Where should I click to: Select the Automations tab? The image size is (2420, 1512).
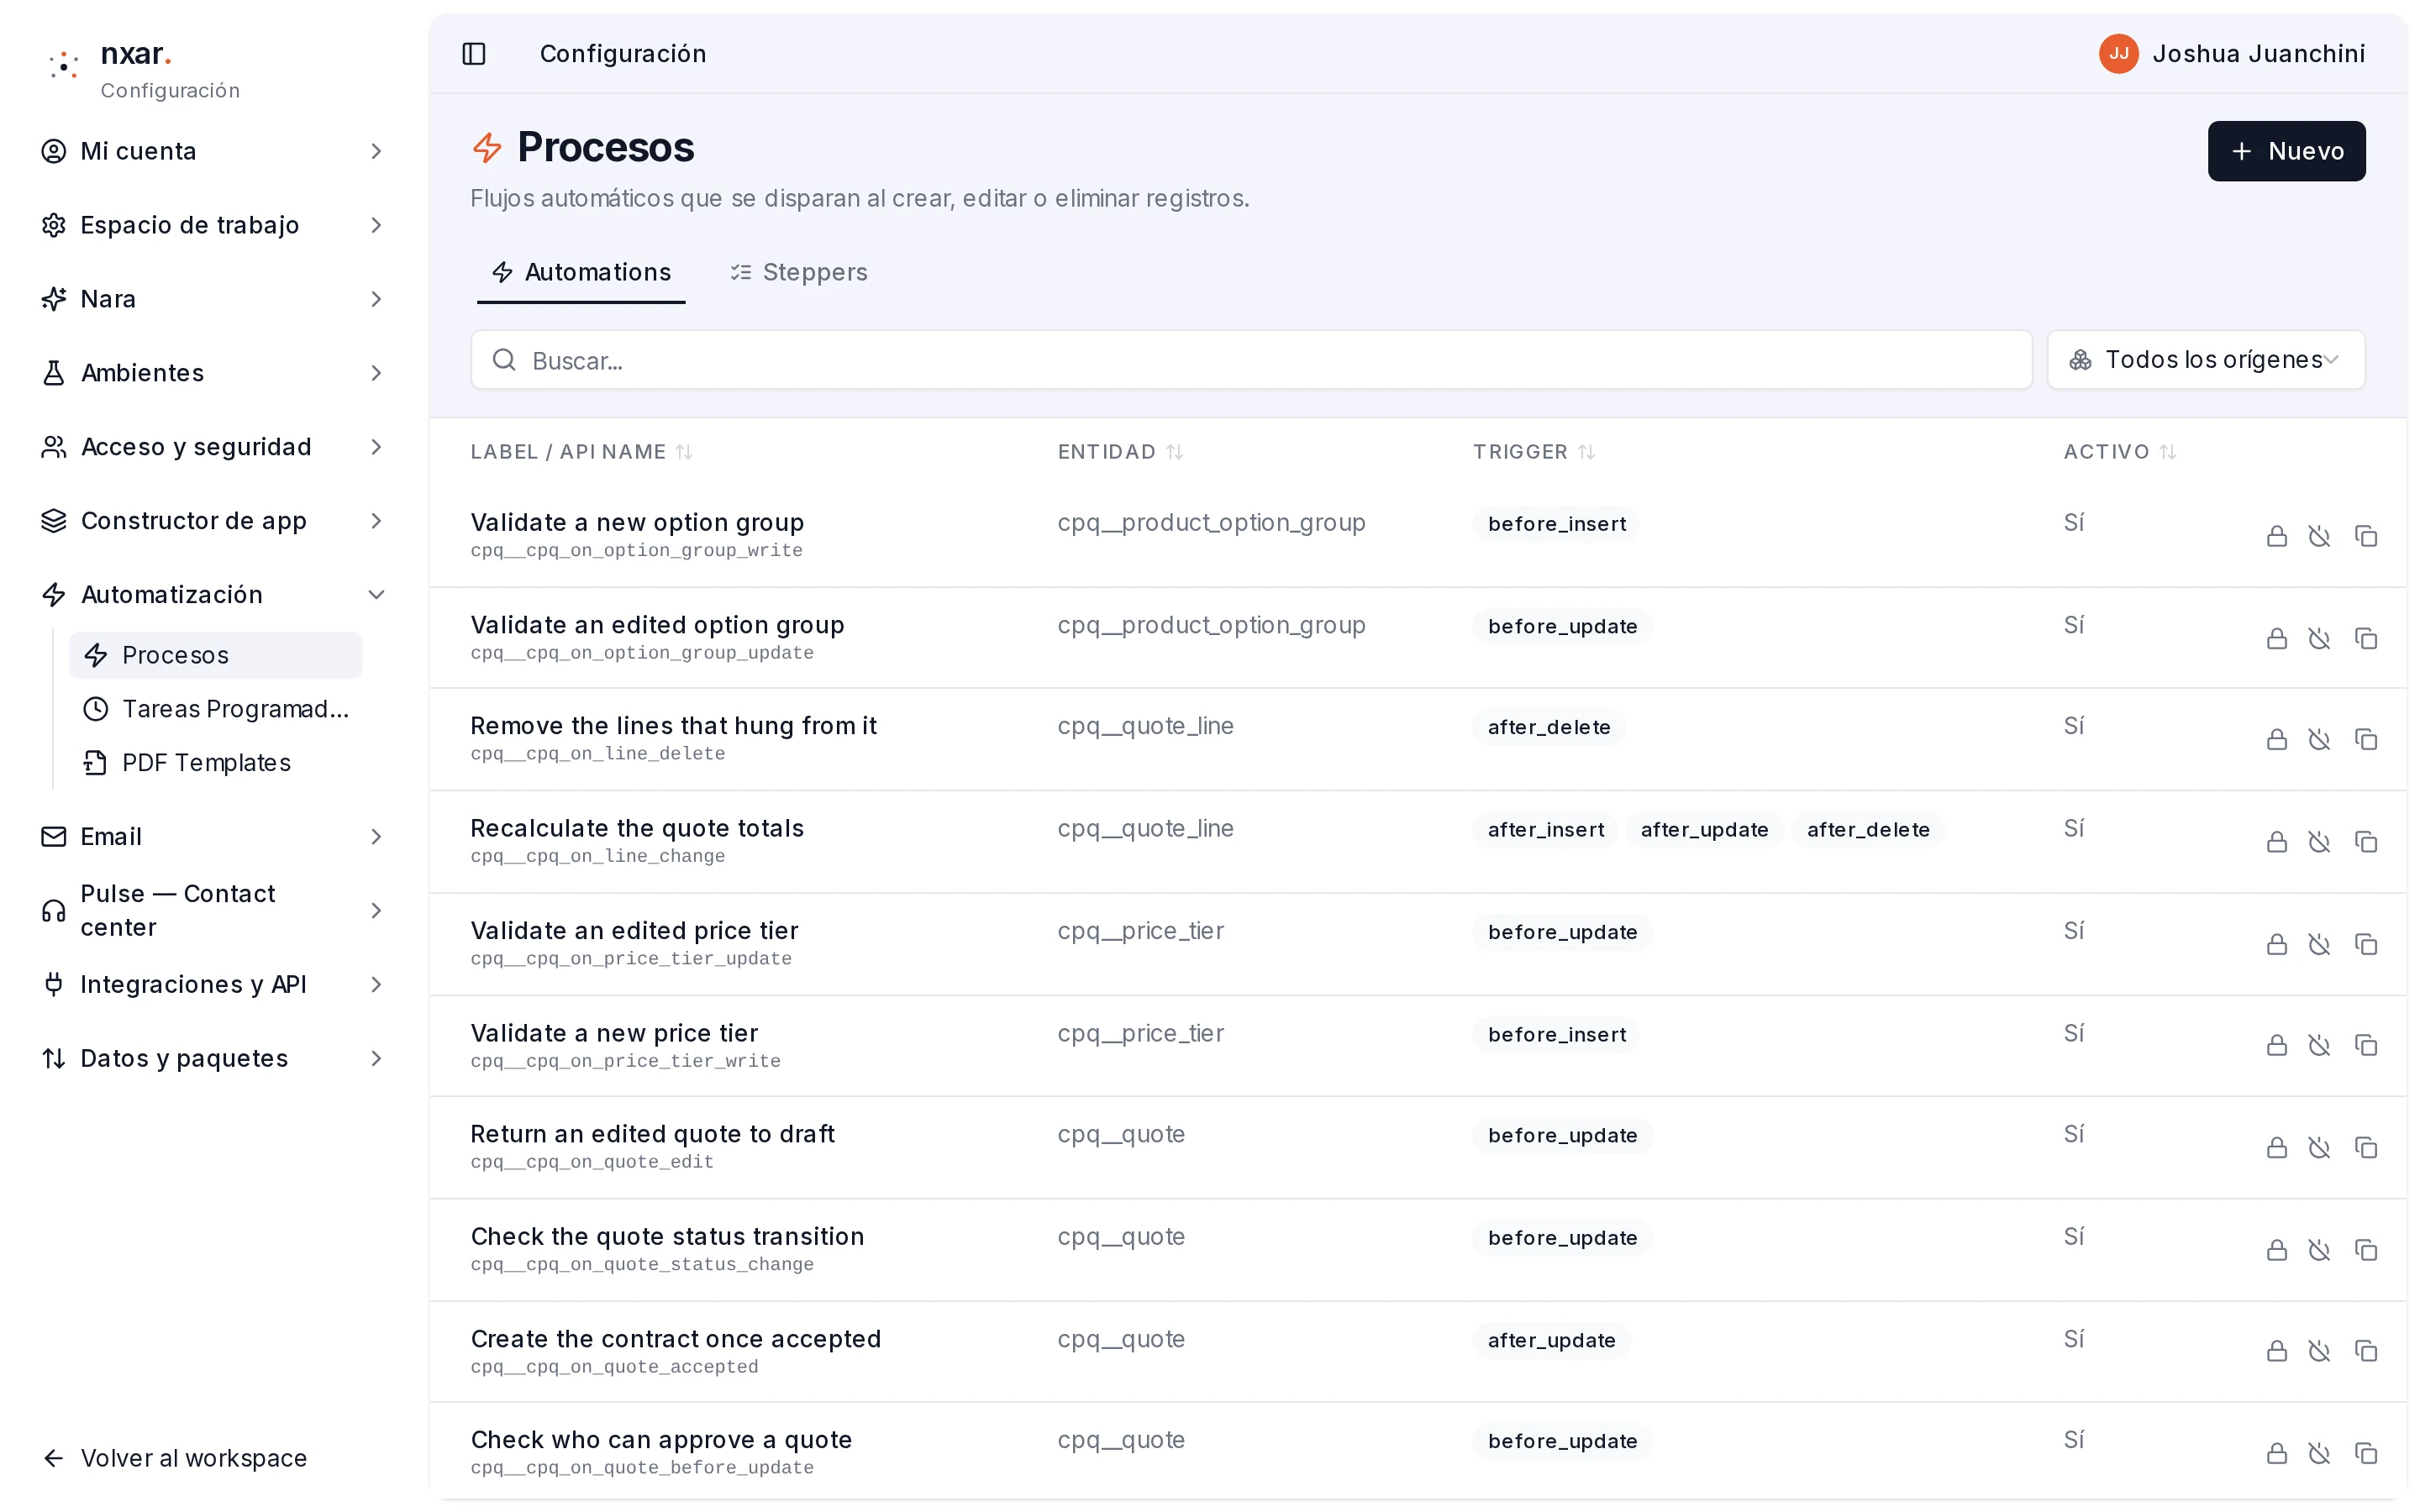tap(581, 273)
